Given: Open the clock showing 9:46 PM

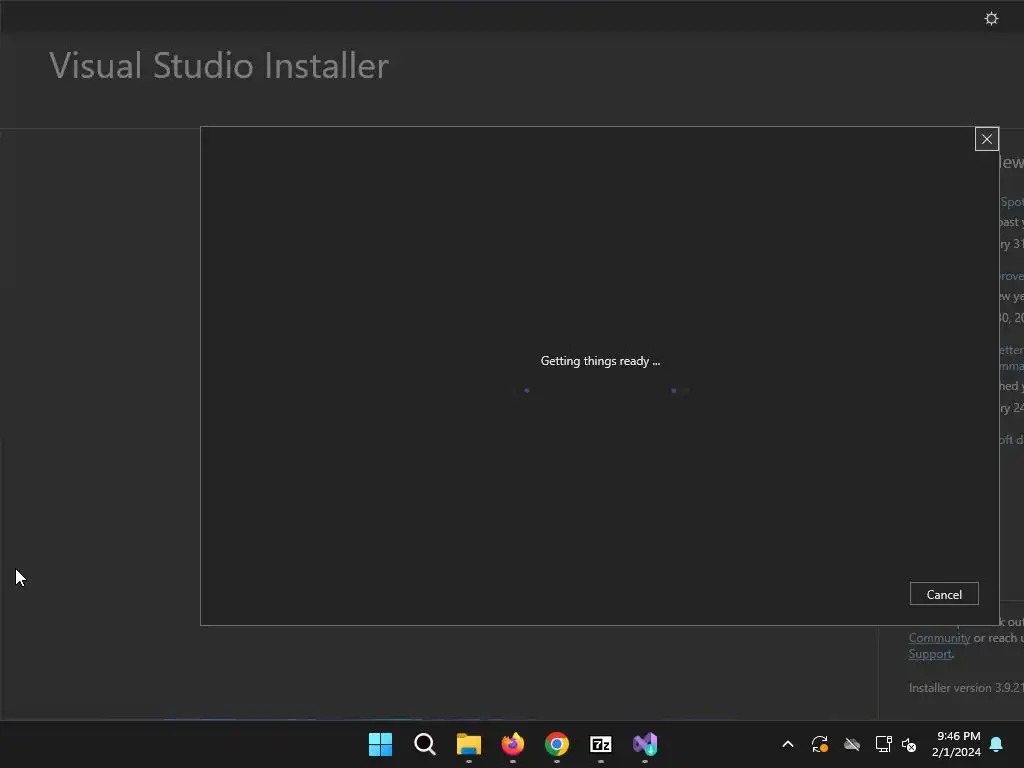Looking at the screenshot, I should tap(956, 744).
